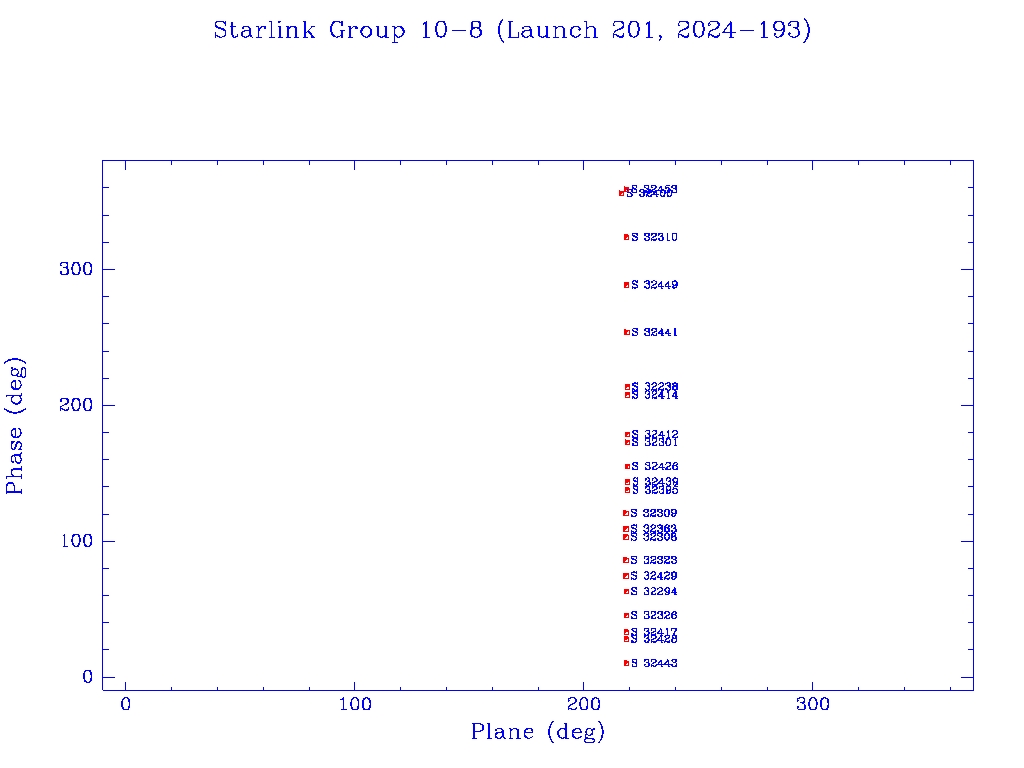
Task: Click the red marker beside S 32310
Action: (626, 237)
